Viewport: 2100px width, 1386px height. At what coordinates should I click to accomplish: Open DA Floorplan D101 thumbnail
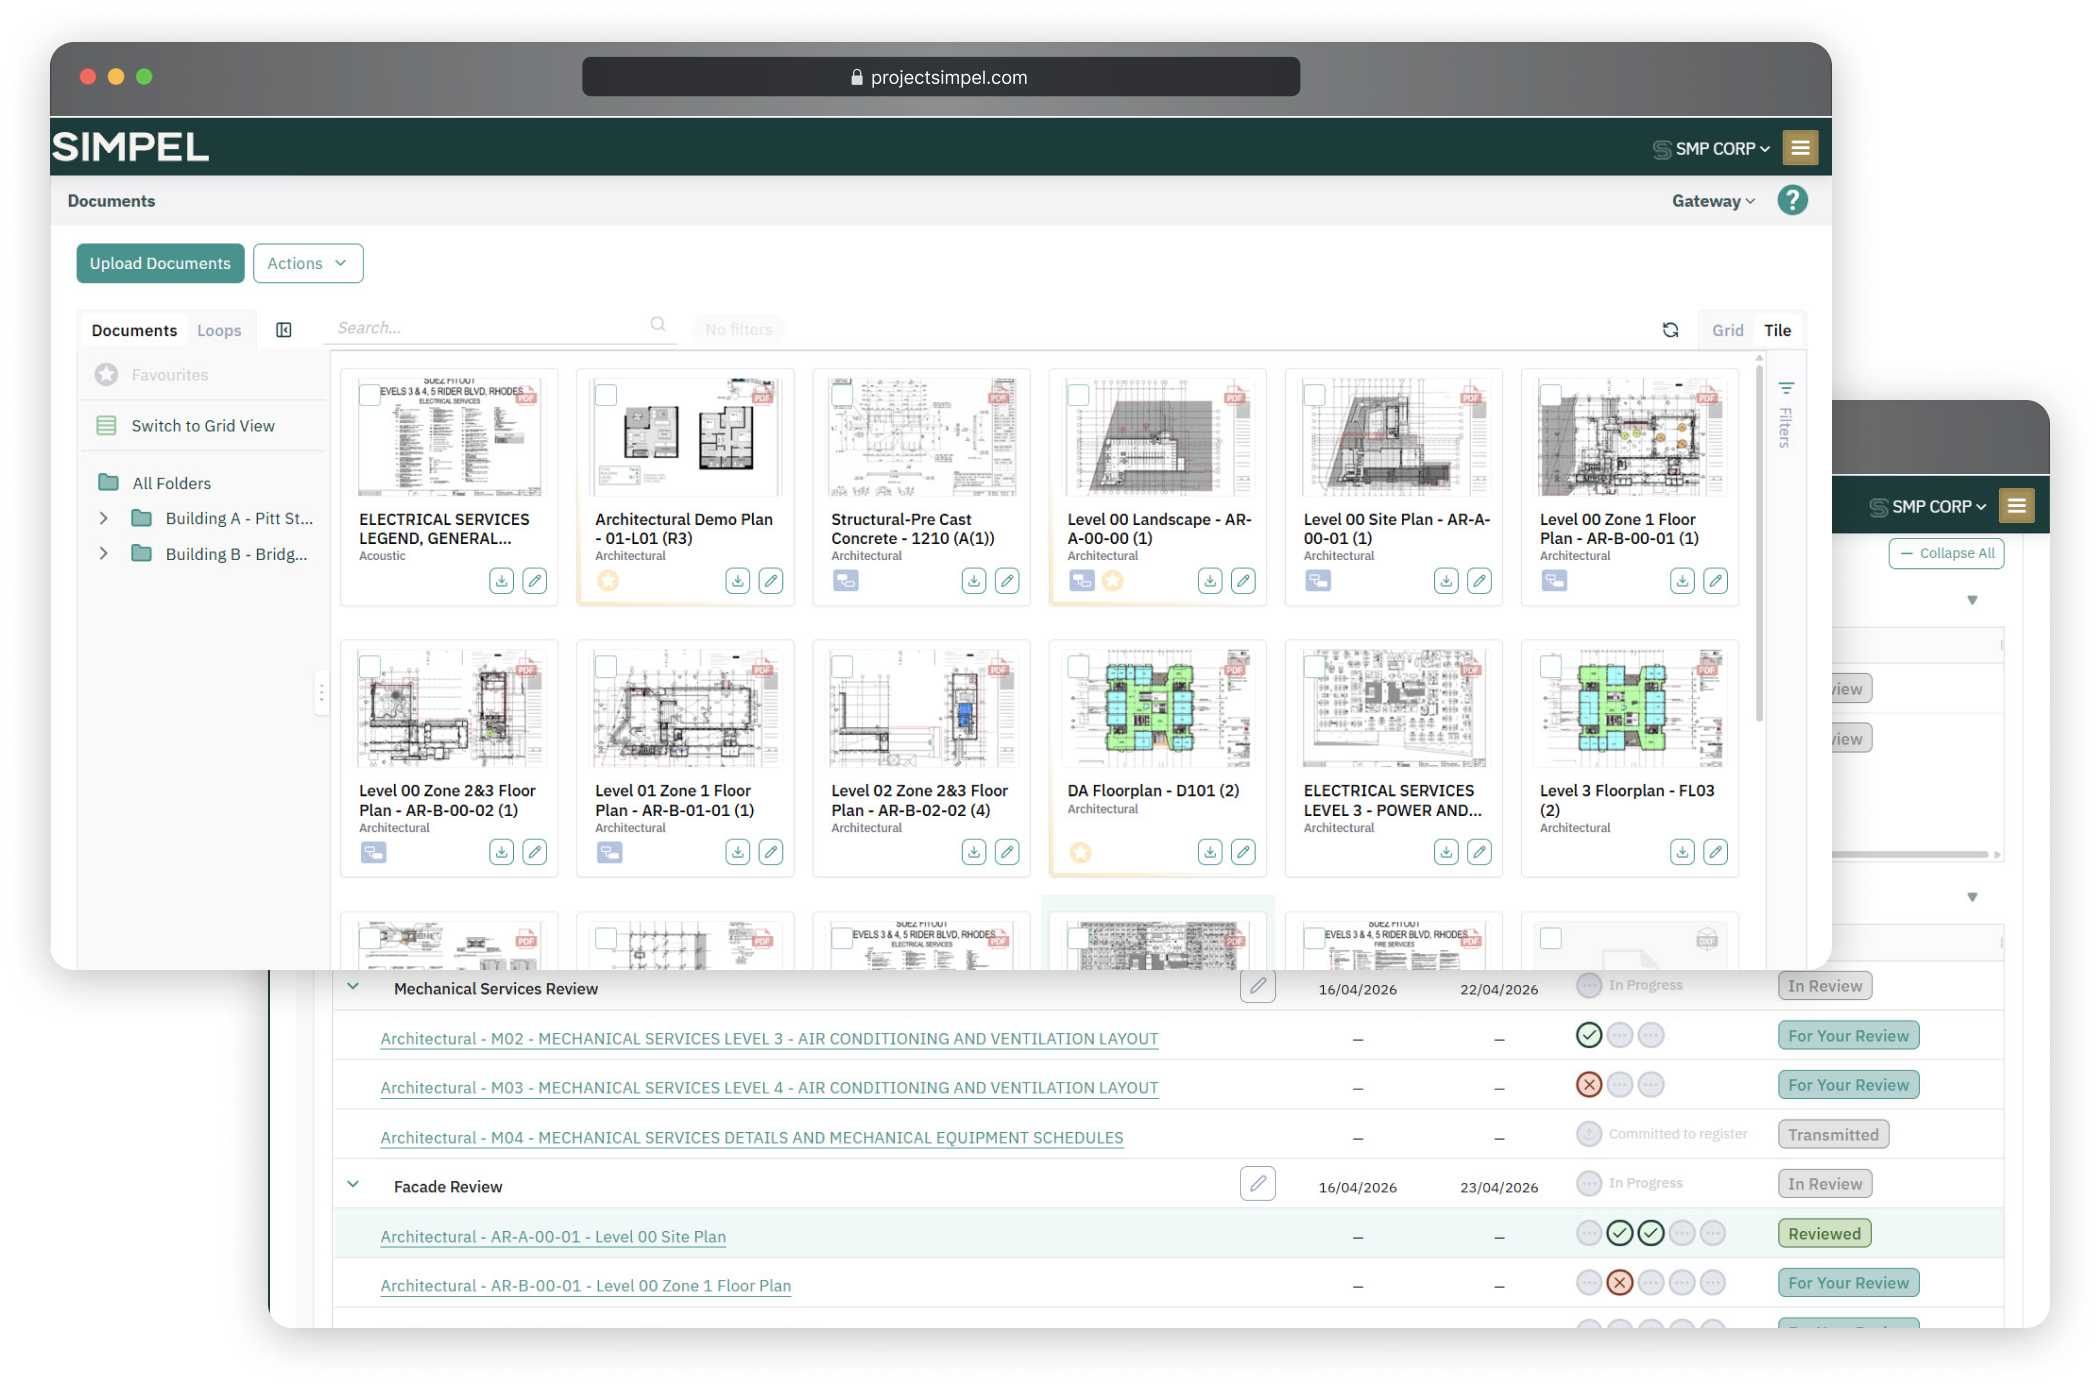point(1158,707)
